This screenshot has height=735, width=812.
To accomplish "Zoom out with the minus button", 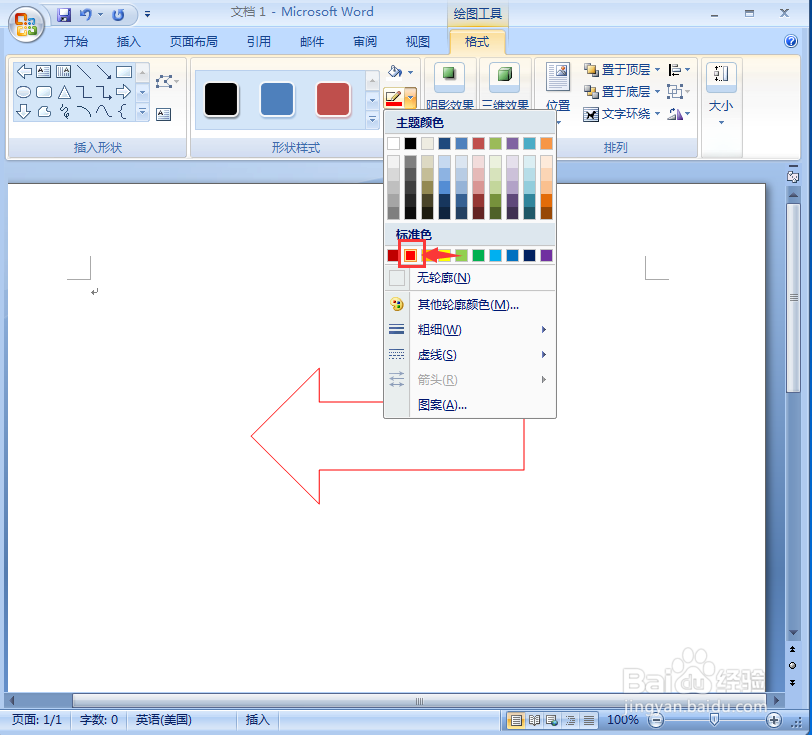I will (656, 720).
